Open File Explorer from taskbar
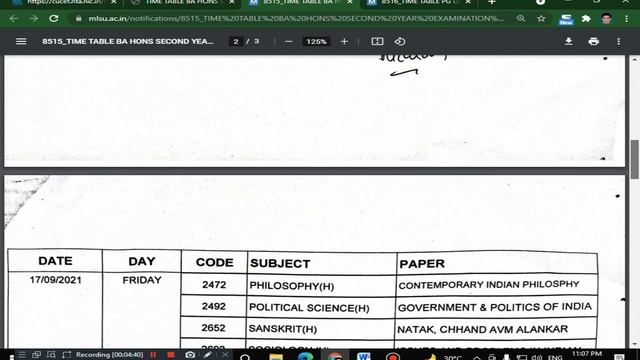The height and width of the screenshot is (360, 640). (x=276, y=357)
